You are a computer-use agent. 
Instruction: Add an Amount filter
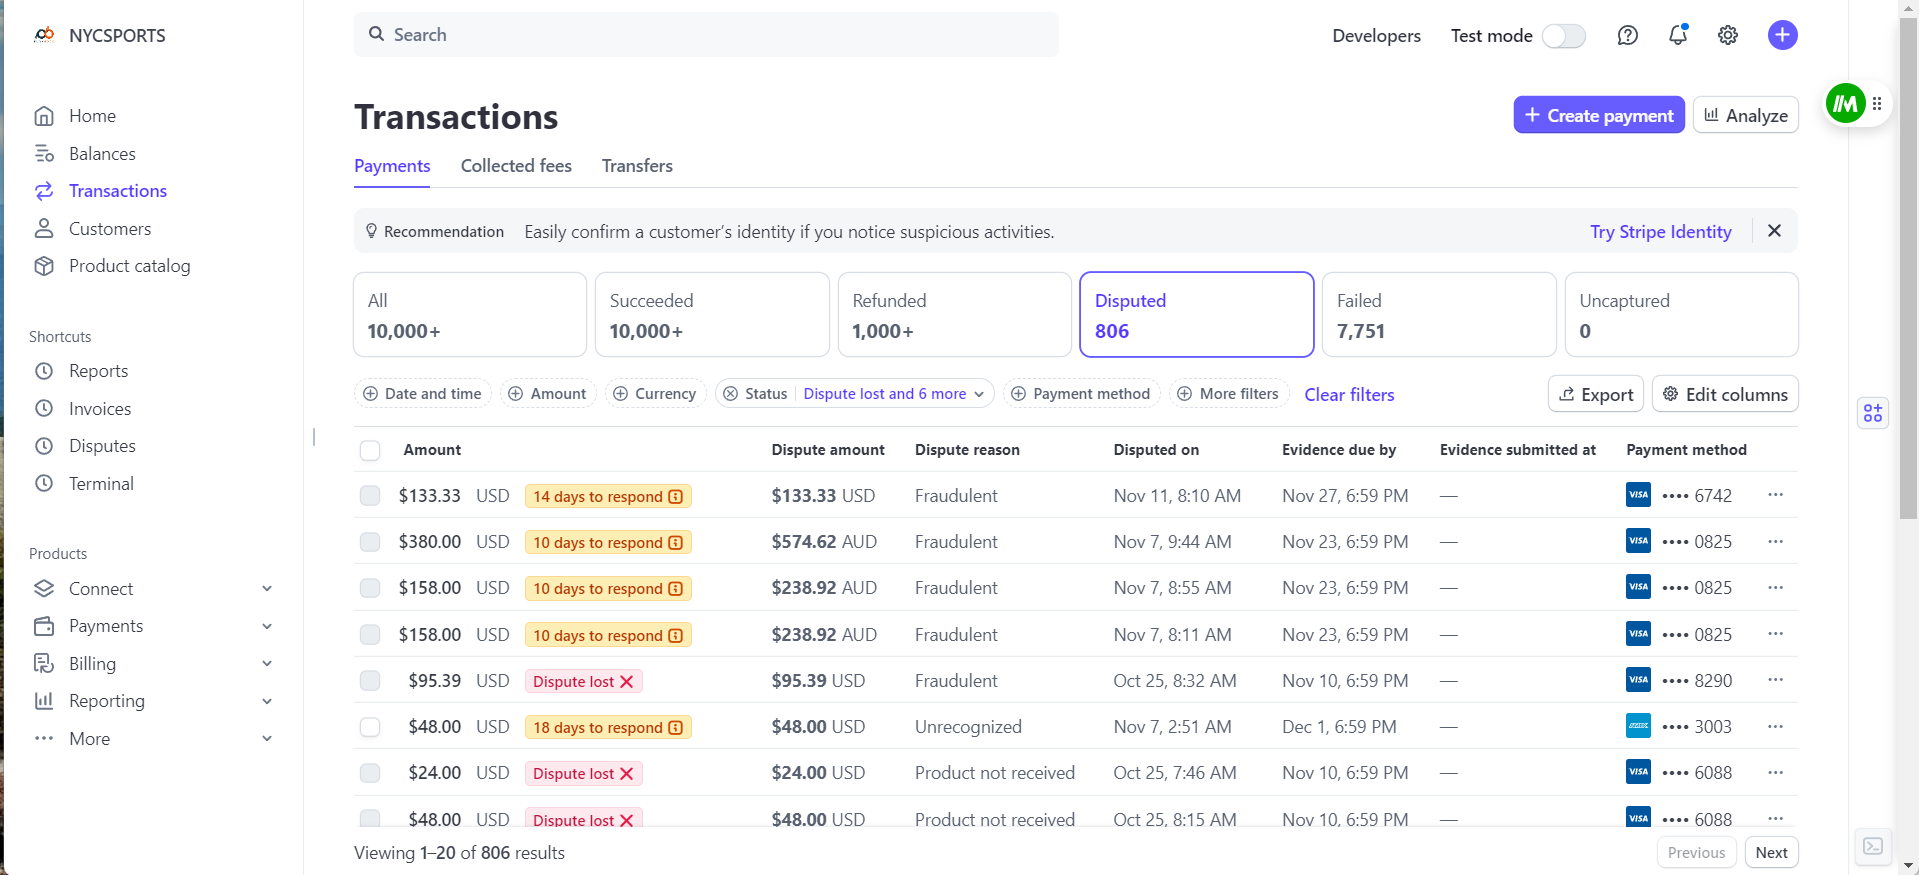coord(548,394)
